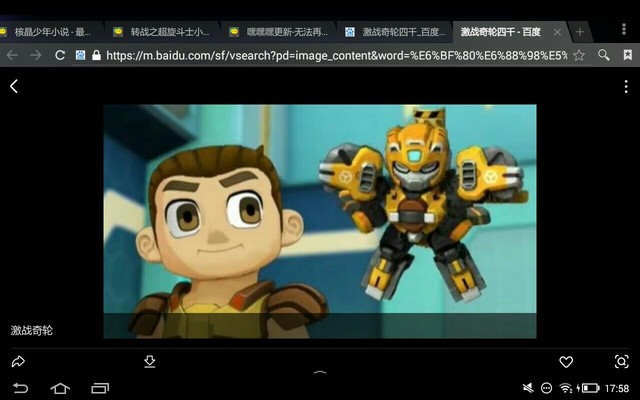Switch to 转战之超旋斗士小 tab
The image size is (640, 400).
(162, 32)
